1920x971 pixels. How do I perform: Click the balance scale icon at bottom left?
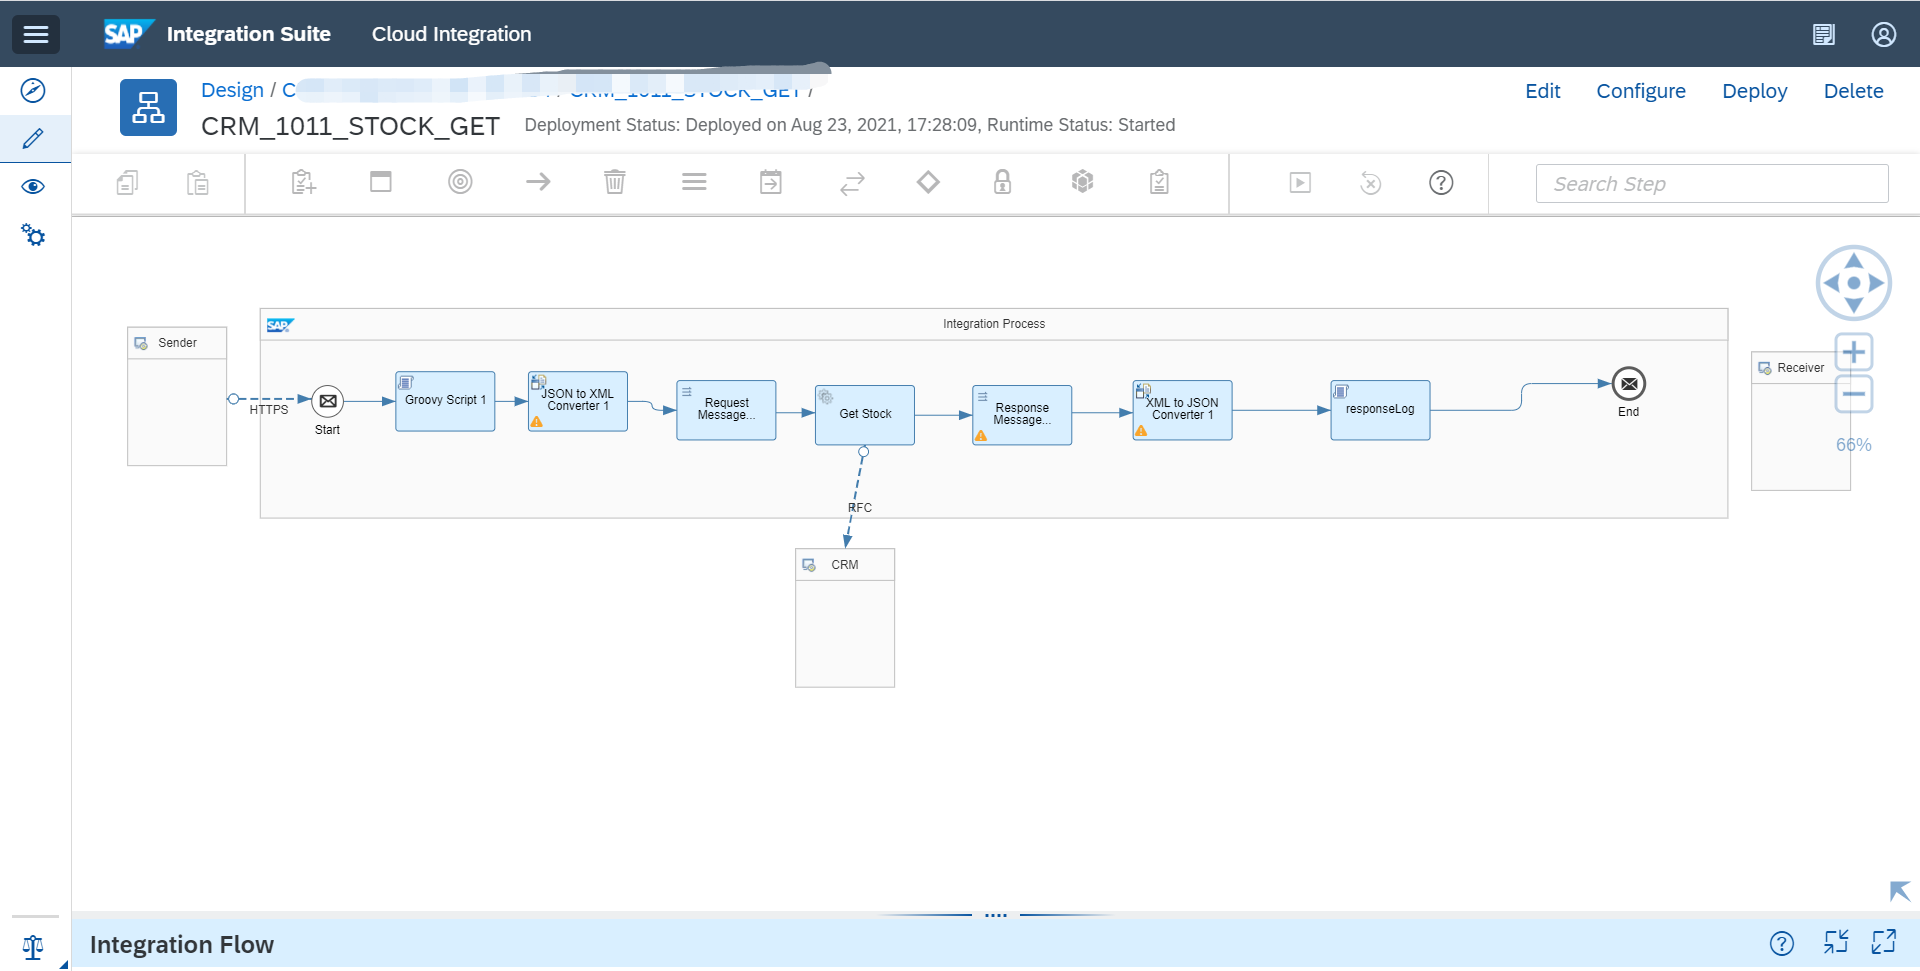tap(33, 947)
